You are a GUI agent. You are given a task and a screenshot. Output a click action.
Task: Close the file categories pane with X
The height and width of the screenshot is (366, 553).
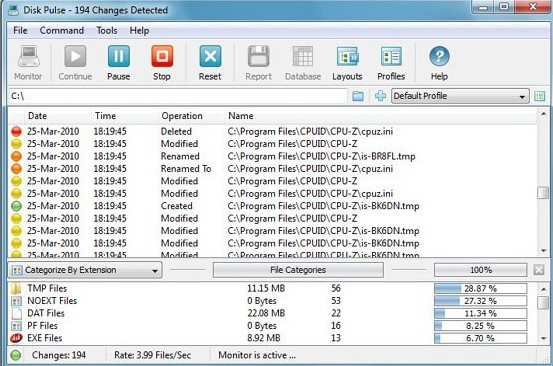pos(539,270)
